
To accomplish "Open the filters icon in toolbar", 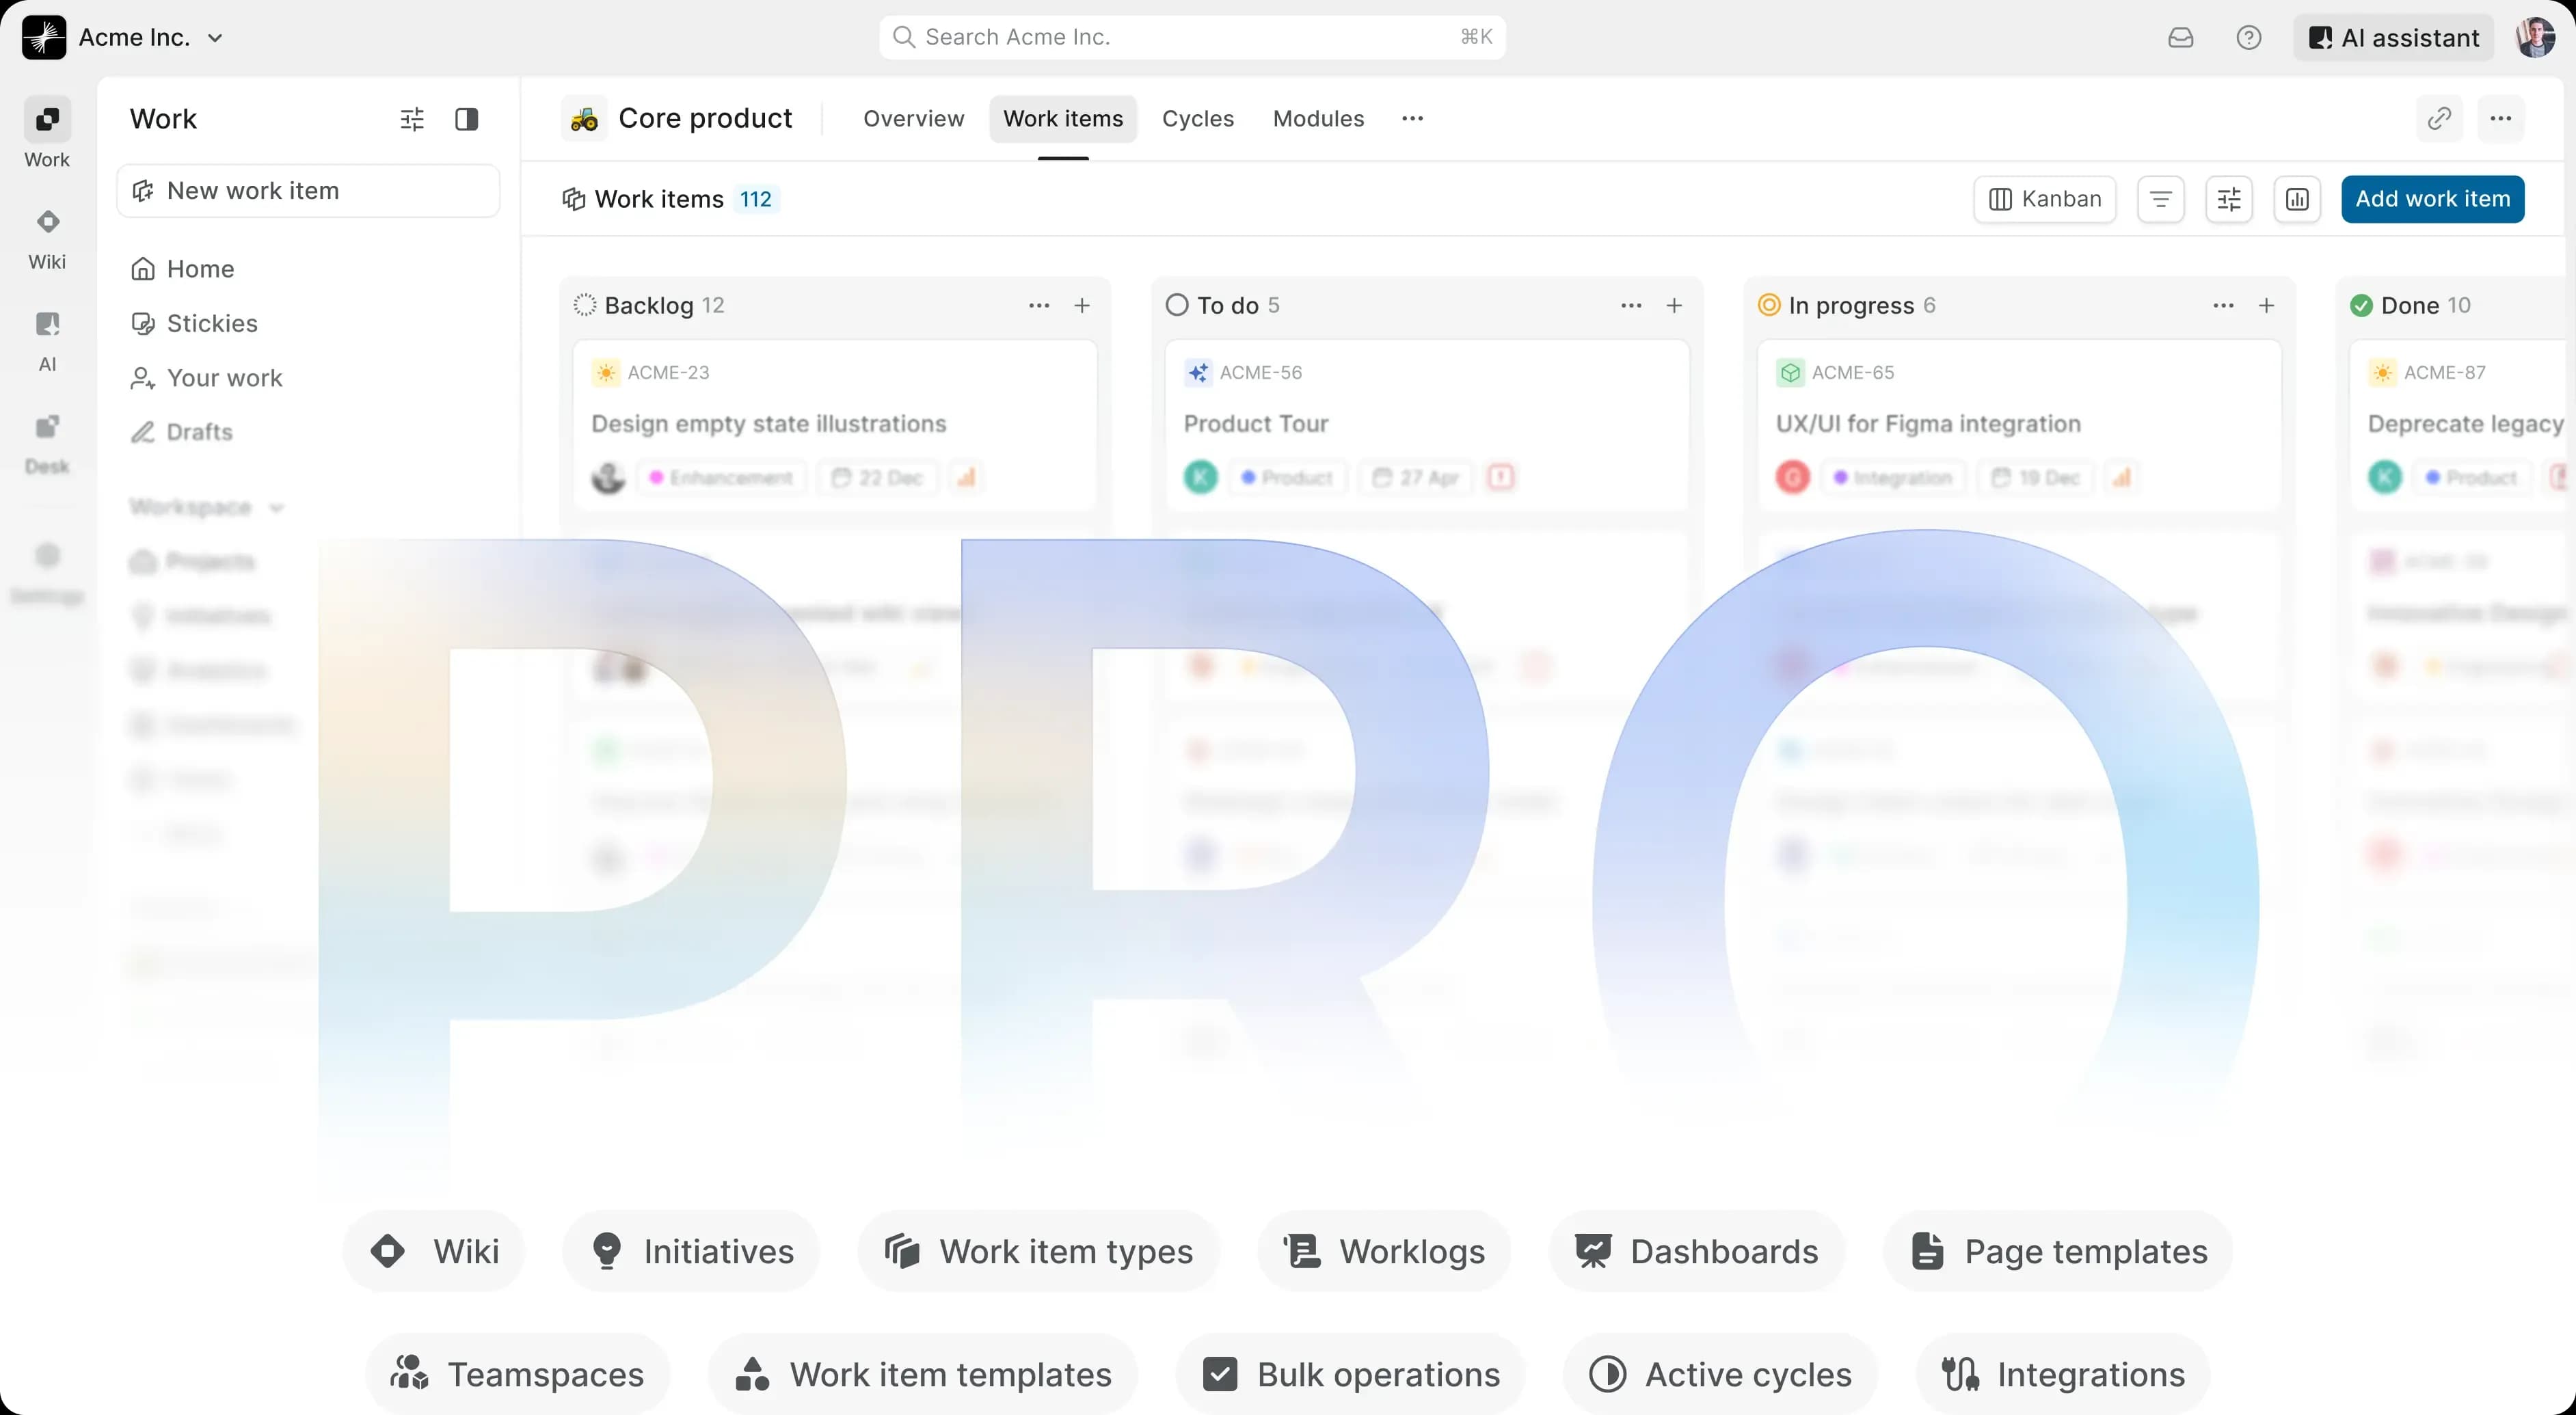I will click(2161, 199).
